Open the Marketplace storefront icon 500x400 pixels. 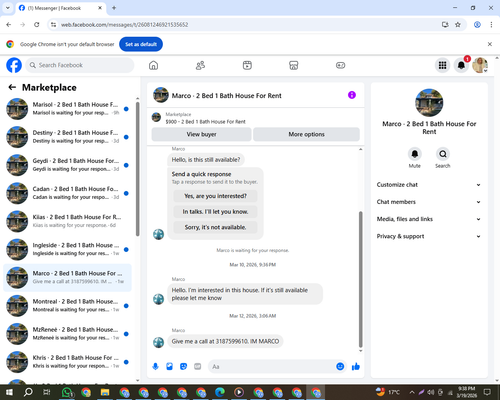[294, 65]
